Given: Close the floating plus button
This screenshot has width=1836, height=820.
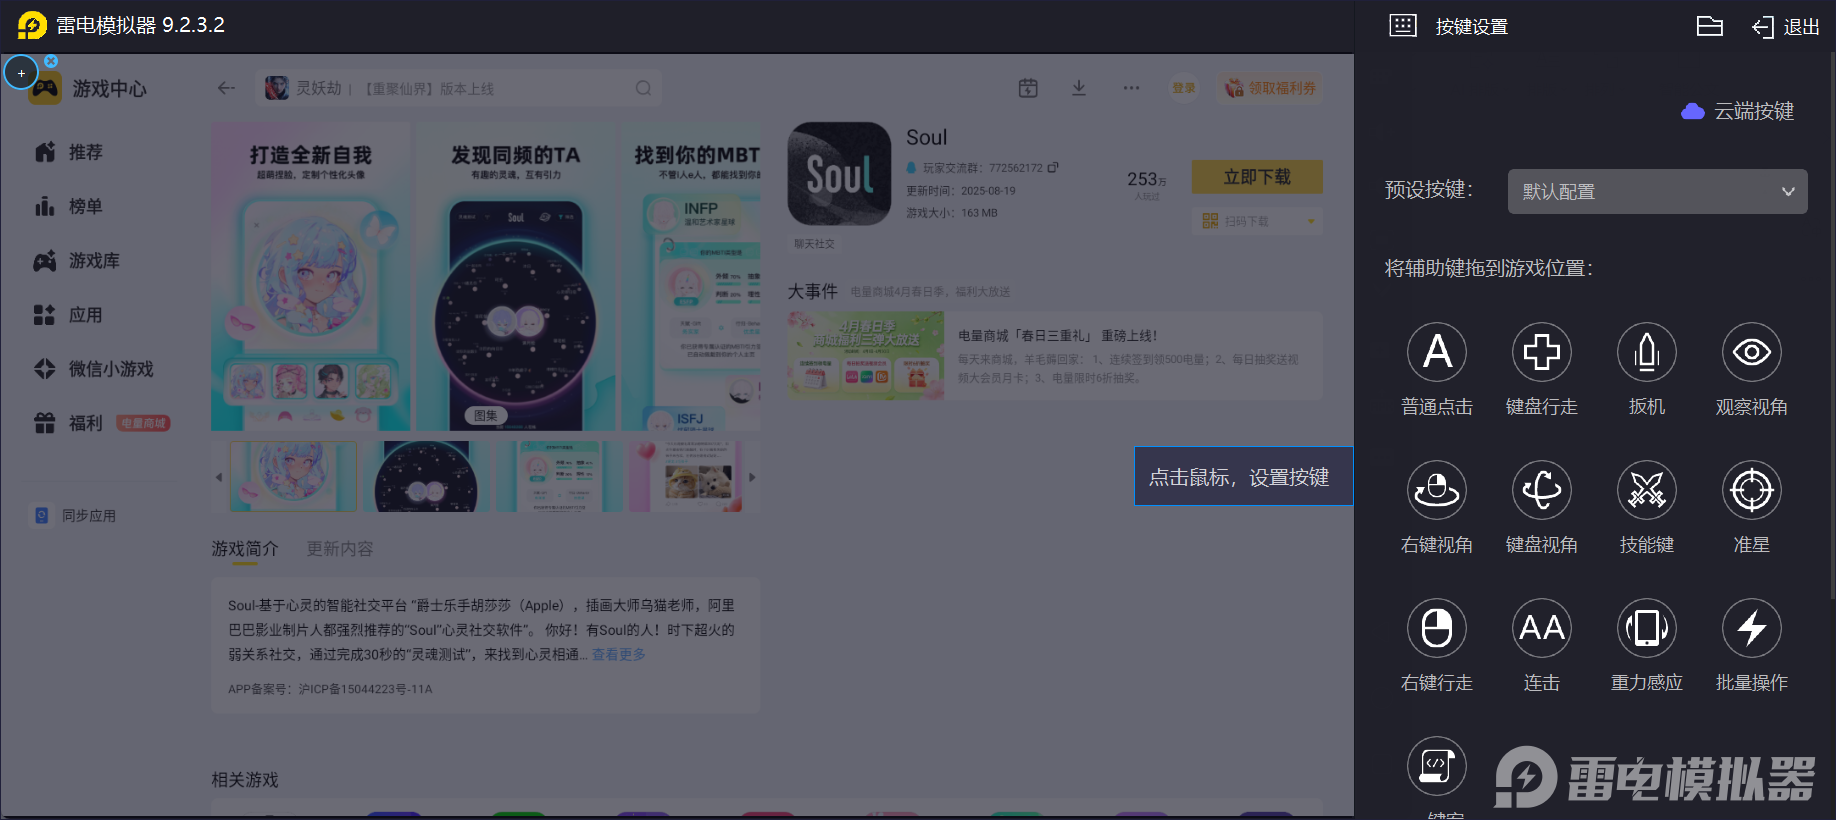Looking at the screenshot, I should [51, 61].
